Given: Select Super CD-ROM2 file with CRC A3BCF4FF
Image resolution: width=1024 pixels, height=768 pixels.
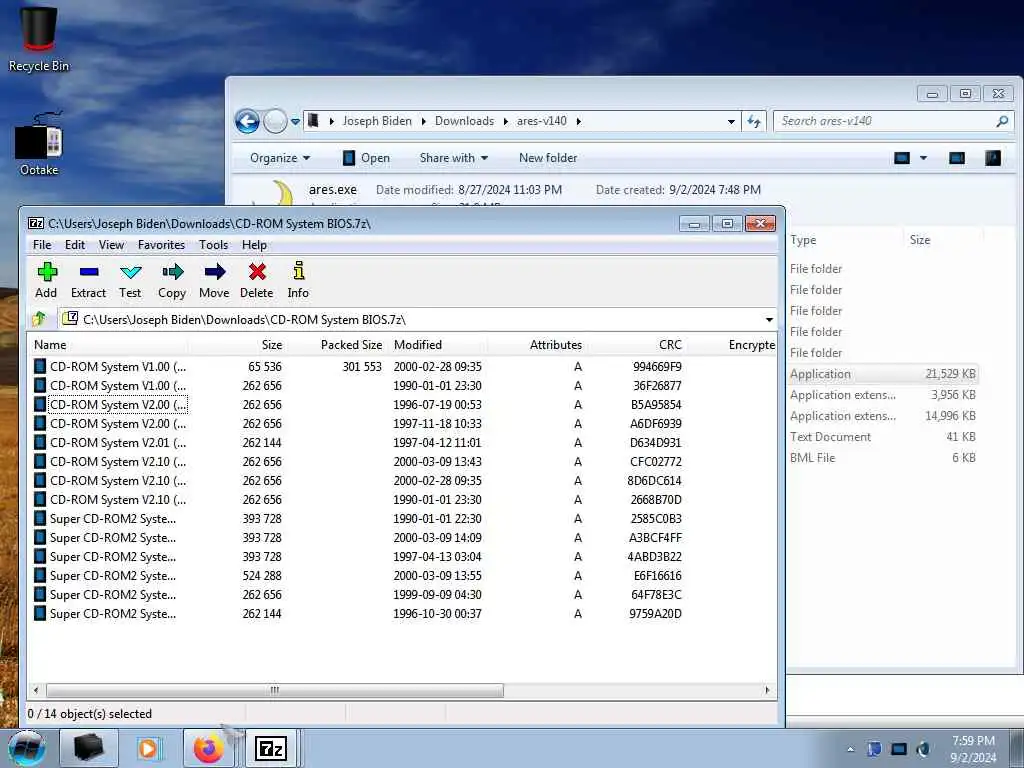Looking at the screenshot, I should tap(112, 537).
